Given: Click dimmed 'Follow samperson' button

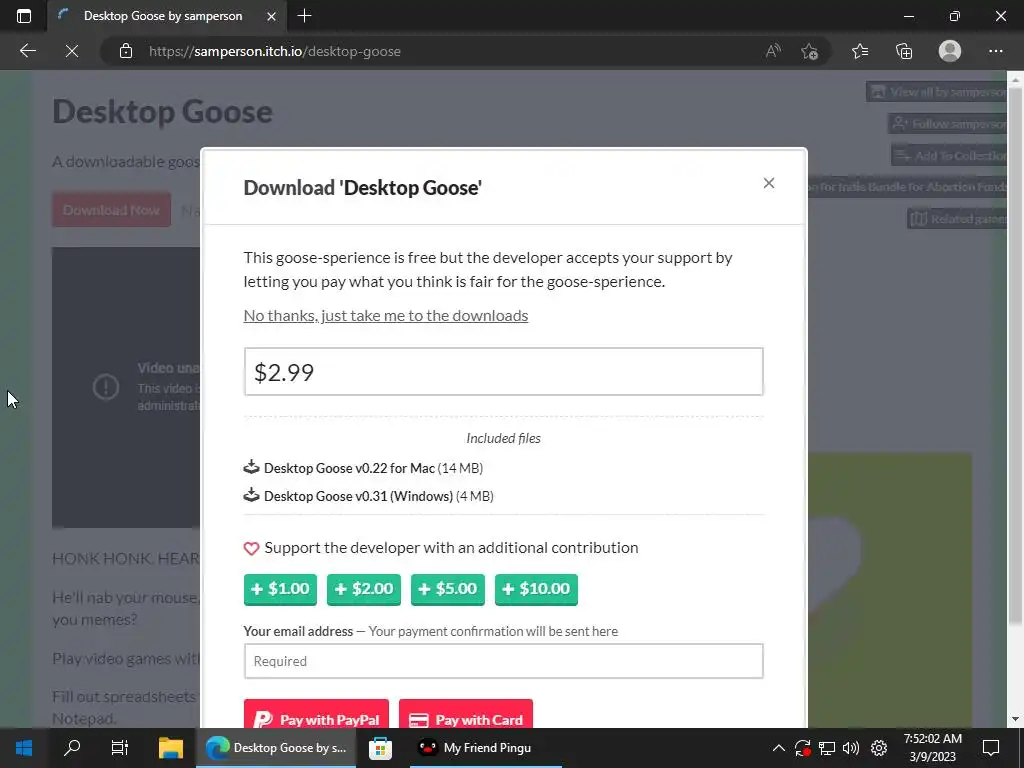Looking at the screenshot, I should [x=948, y=123].
